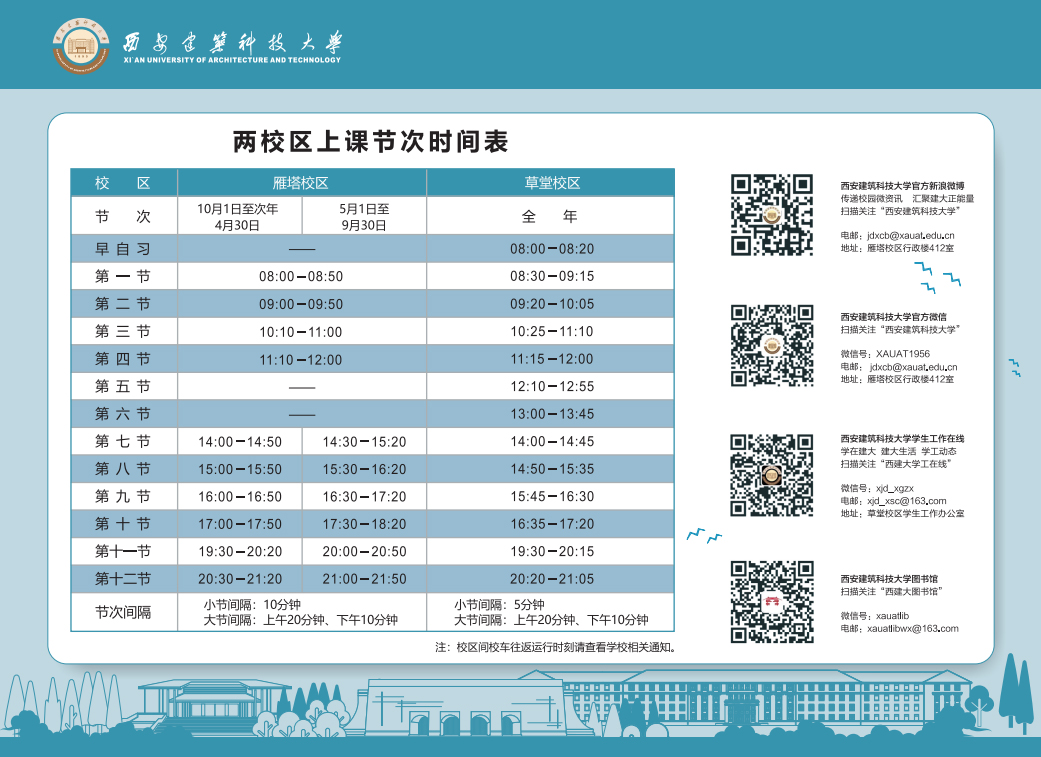Click the time "08:00–08:20"
The width and height of the screenshot is (1041, 757).
[552, 249]
